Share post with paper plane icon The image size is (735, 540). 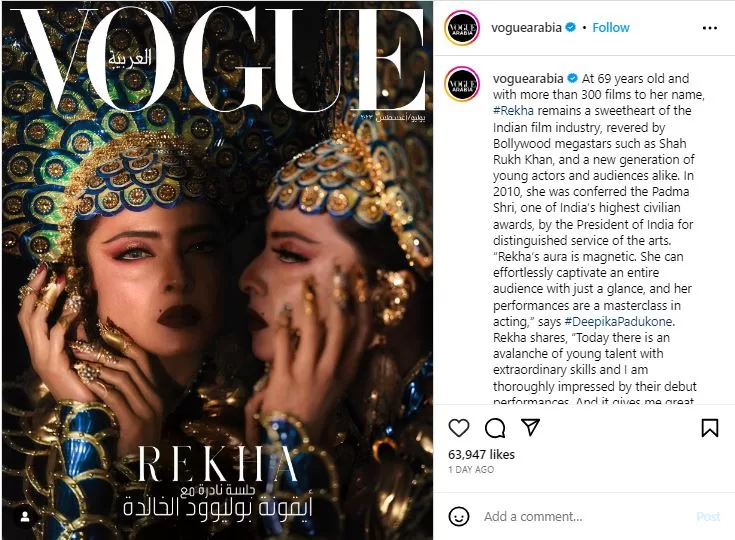(x=531, y=427)
